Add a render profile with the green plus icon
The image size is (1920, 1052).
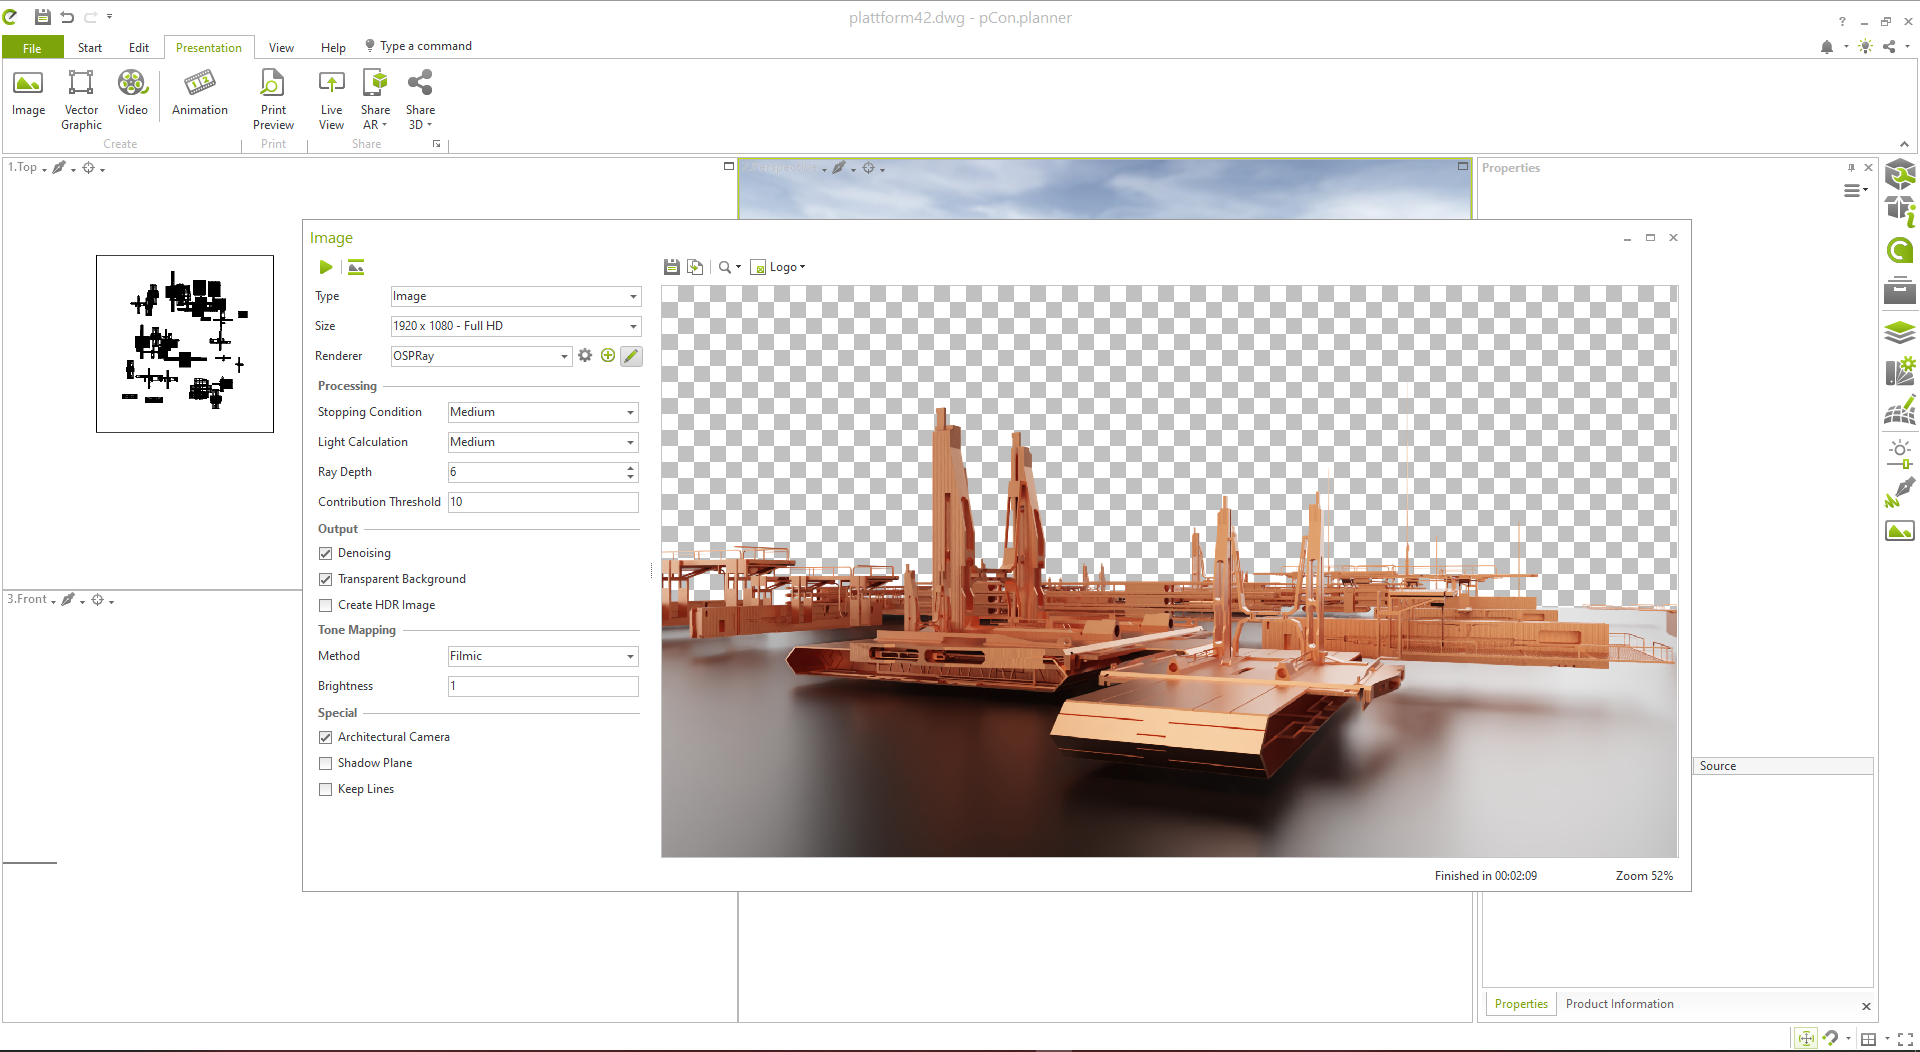point(608,356)
